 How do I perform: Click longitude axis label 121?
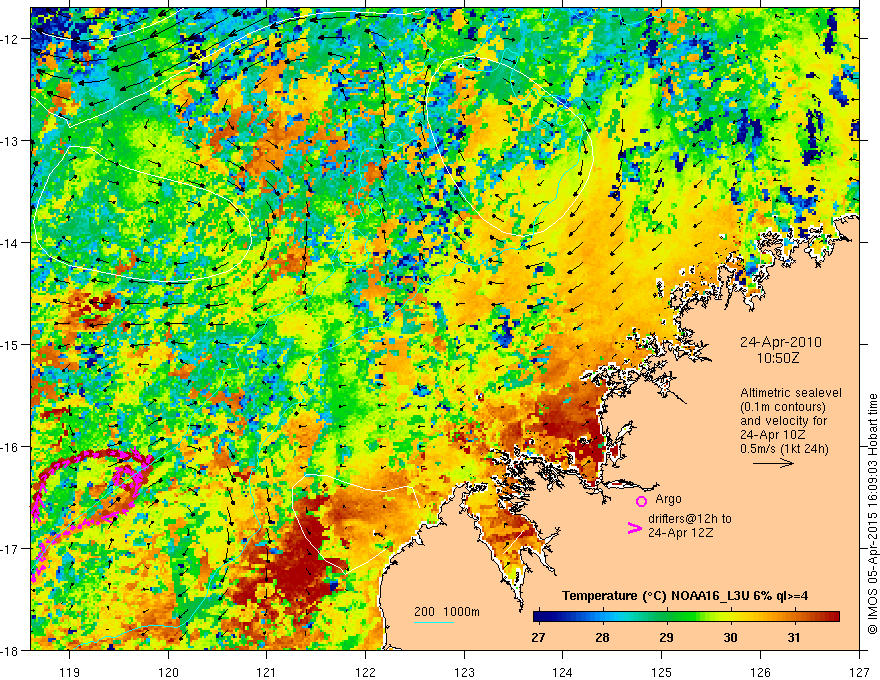[267, 672]
